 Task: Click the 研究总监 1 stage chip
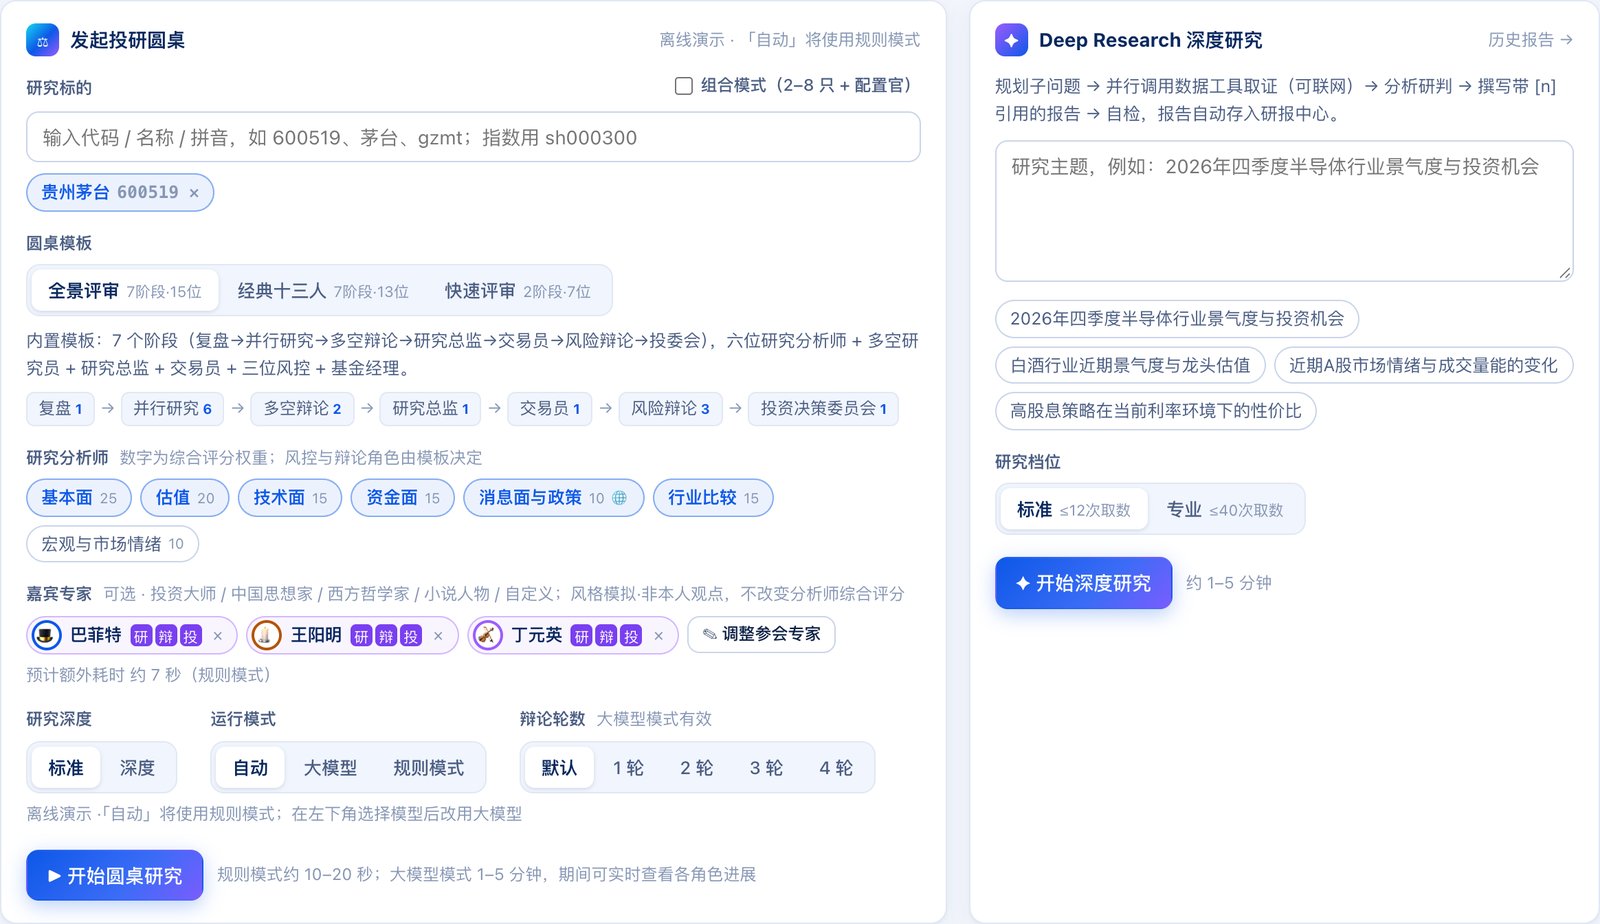tap(431, 409)
